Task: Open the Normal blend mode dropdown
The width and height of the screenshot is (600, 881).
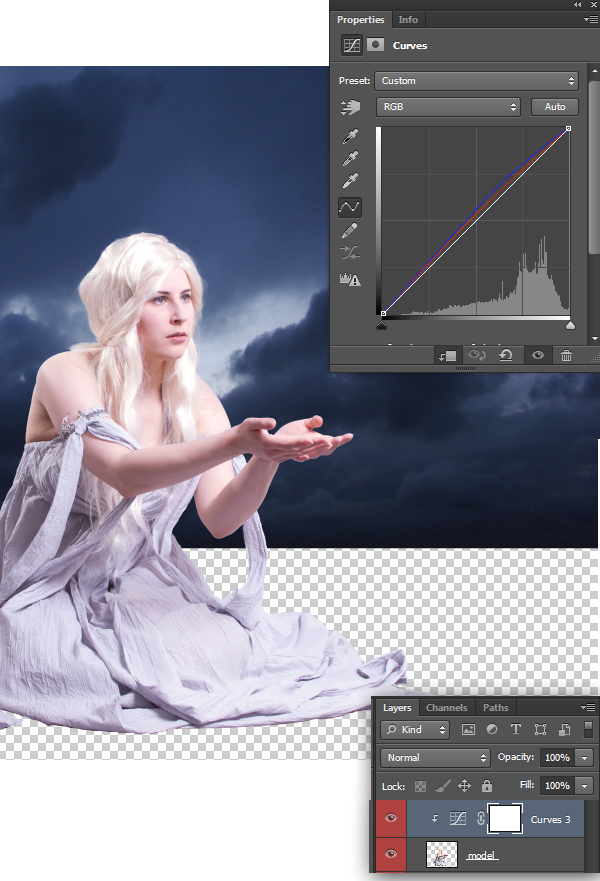Action: [435, 758]
